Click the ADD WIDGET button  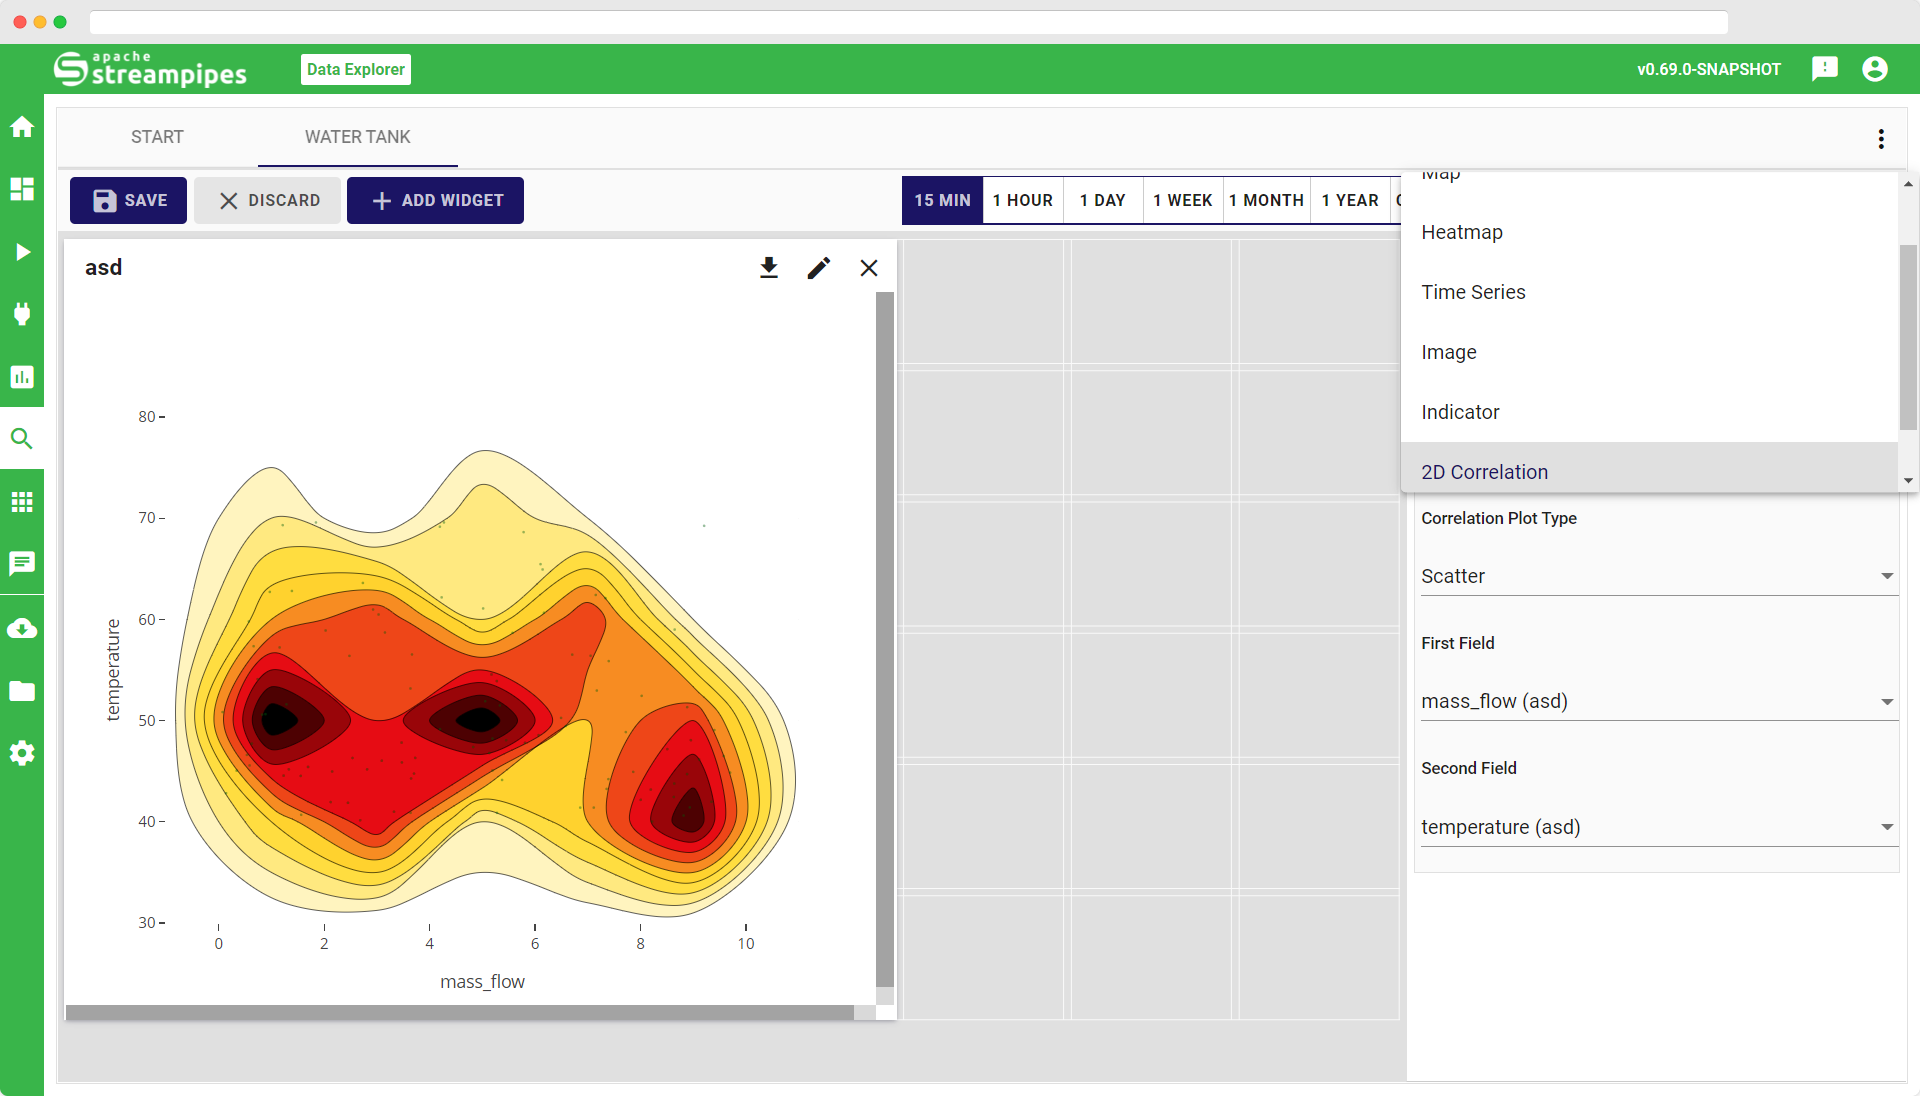tap(435, 200)
